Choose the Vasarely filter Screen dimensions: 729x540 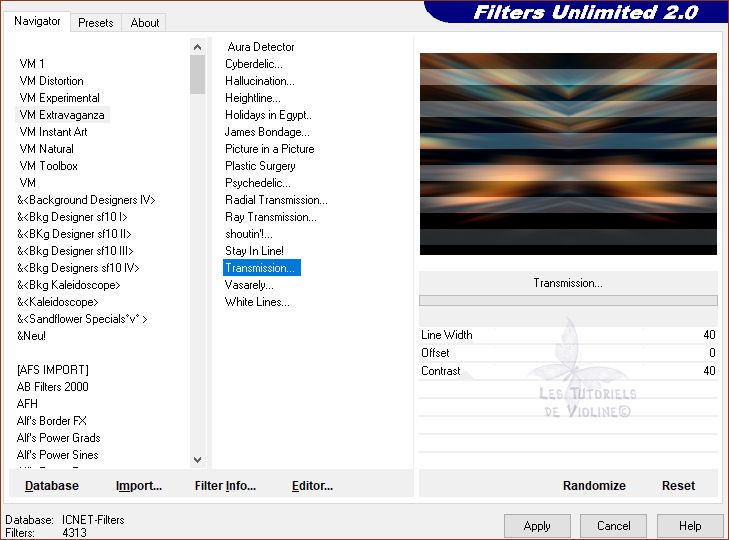tap(249, 285)
